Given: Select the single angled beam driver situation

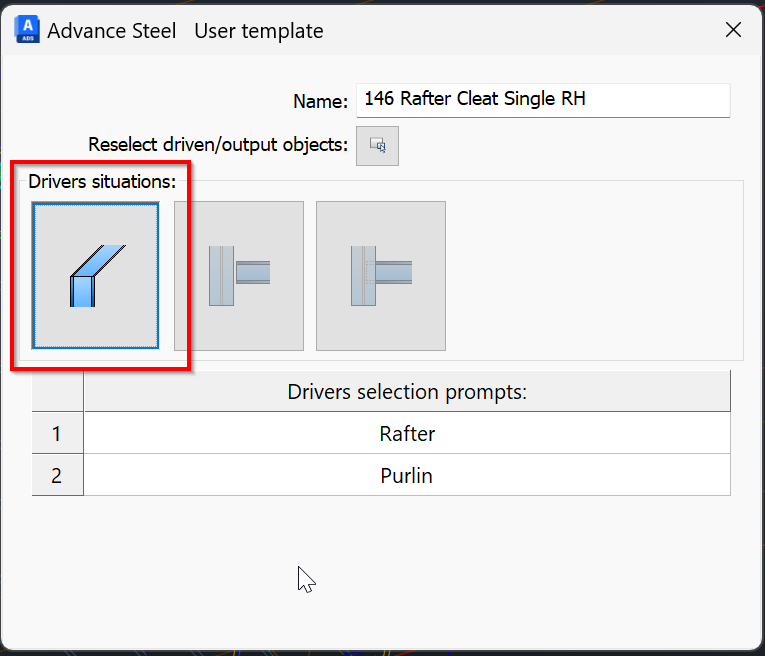Looking at the screenshot, I should (x=95, y=275).
